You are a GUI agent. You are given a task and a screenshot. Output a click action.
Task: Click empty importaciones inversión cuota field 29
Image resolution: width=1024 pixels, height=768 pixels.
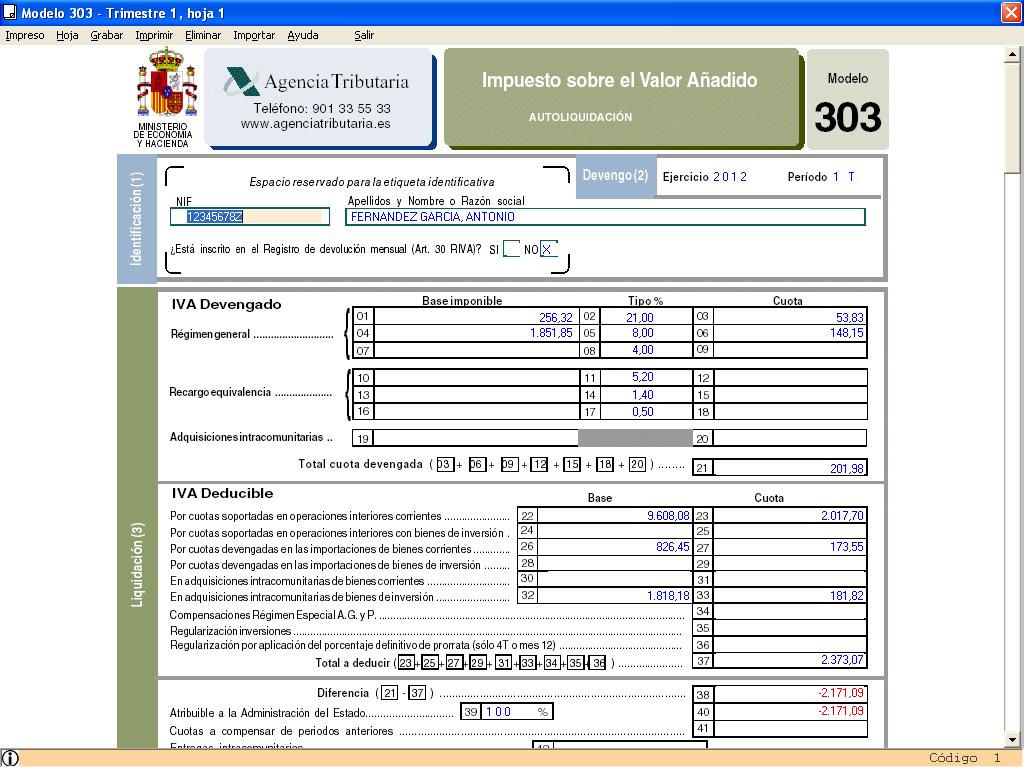coord(790,563)
